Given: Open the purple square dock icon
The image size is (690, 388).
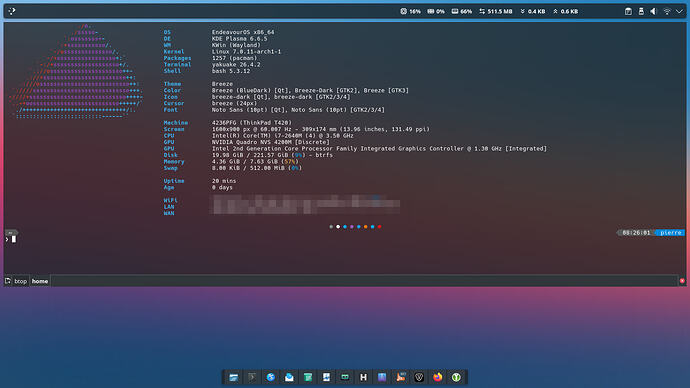Looking at the screenshot, I should coord(382,377).
